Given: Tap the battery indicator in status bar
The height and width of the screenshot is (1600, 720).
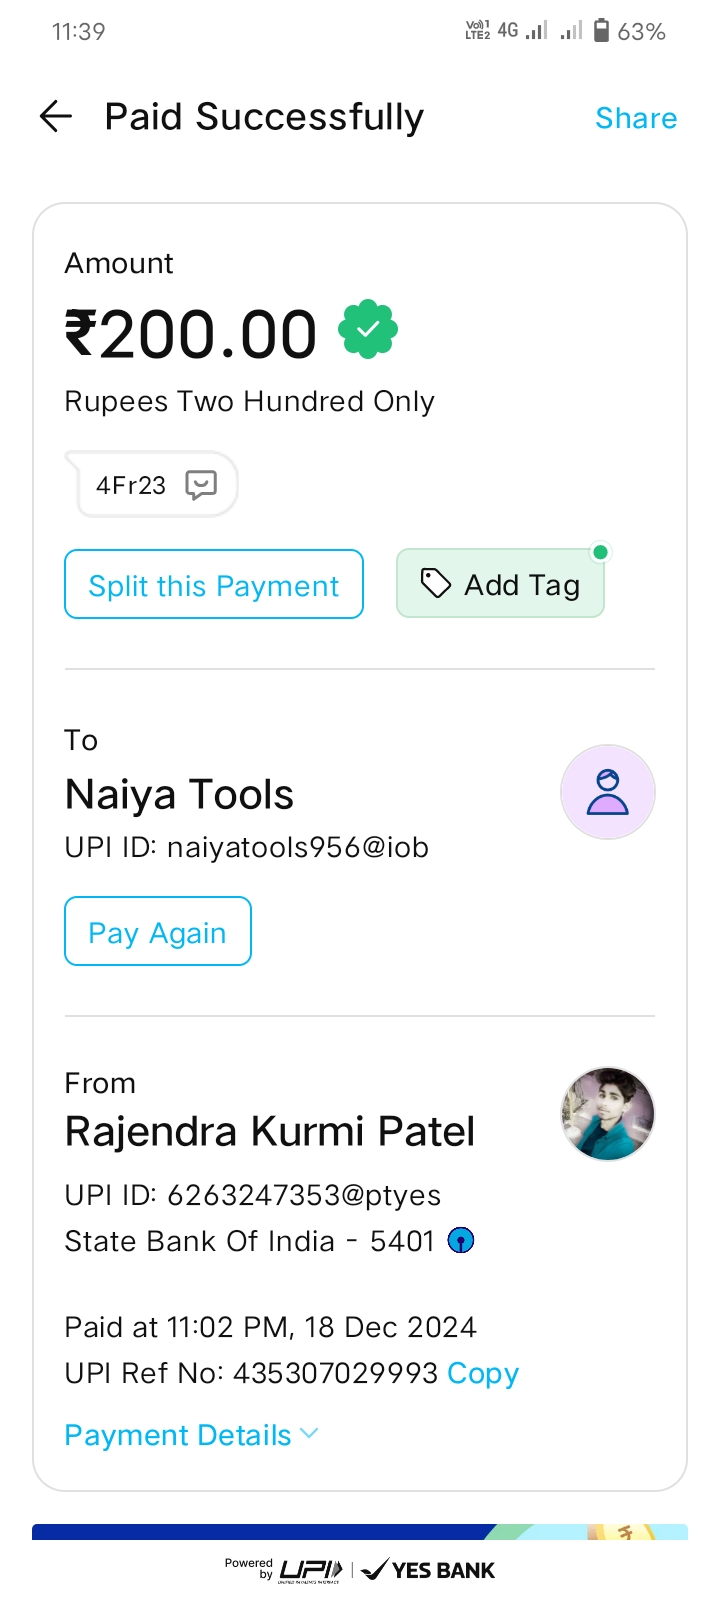Looking at the screenshot, I should click(x=601, y=31).
